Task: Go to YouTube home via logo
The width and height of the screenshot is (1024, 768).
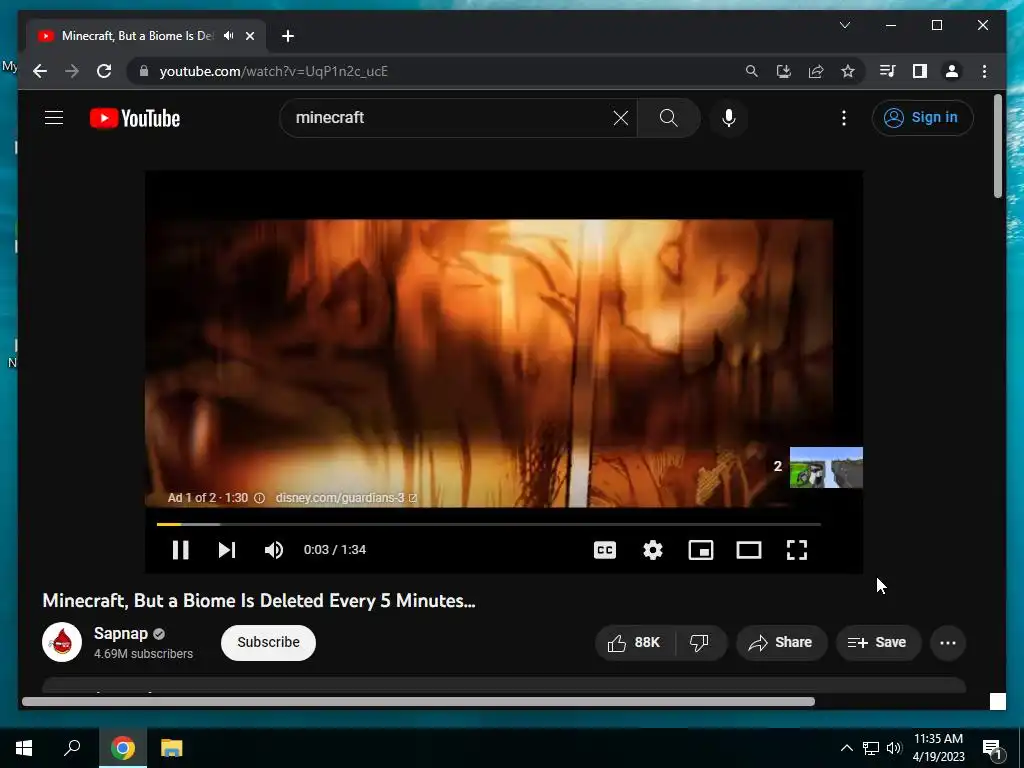Action: (x=135, y=118)
